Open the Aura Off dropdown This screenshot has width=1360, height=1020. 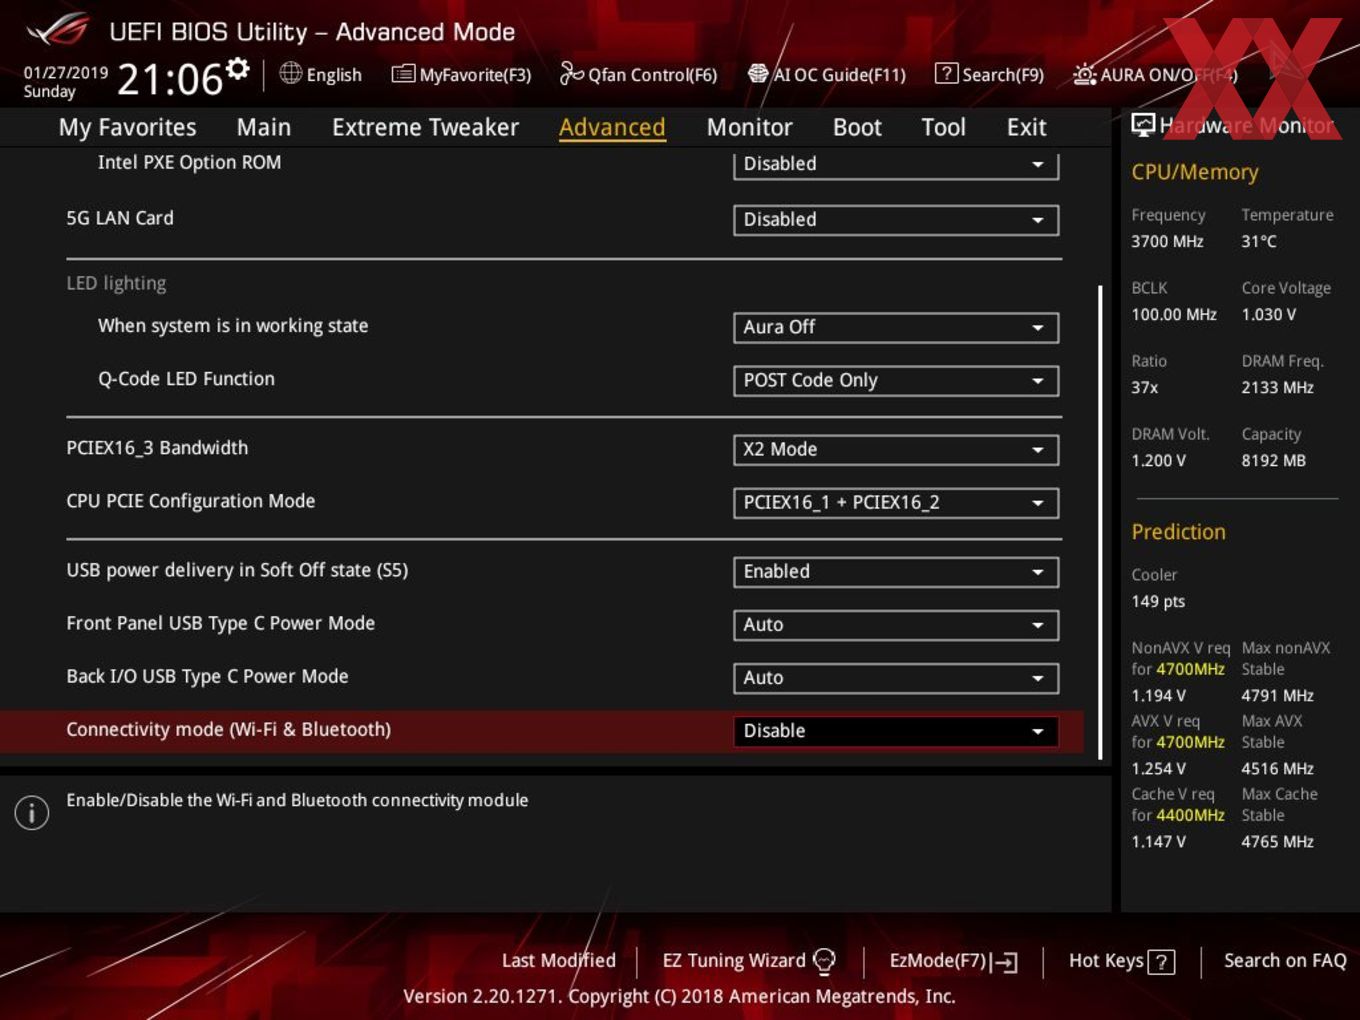coord(896,327)
